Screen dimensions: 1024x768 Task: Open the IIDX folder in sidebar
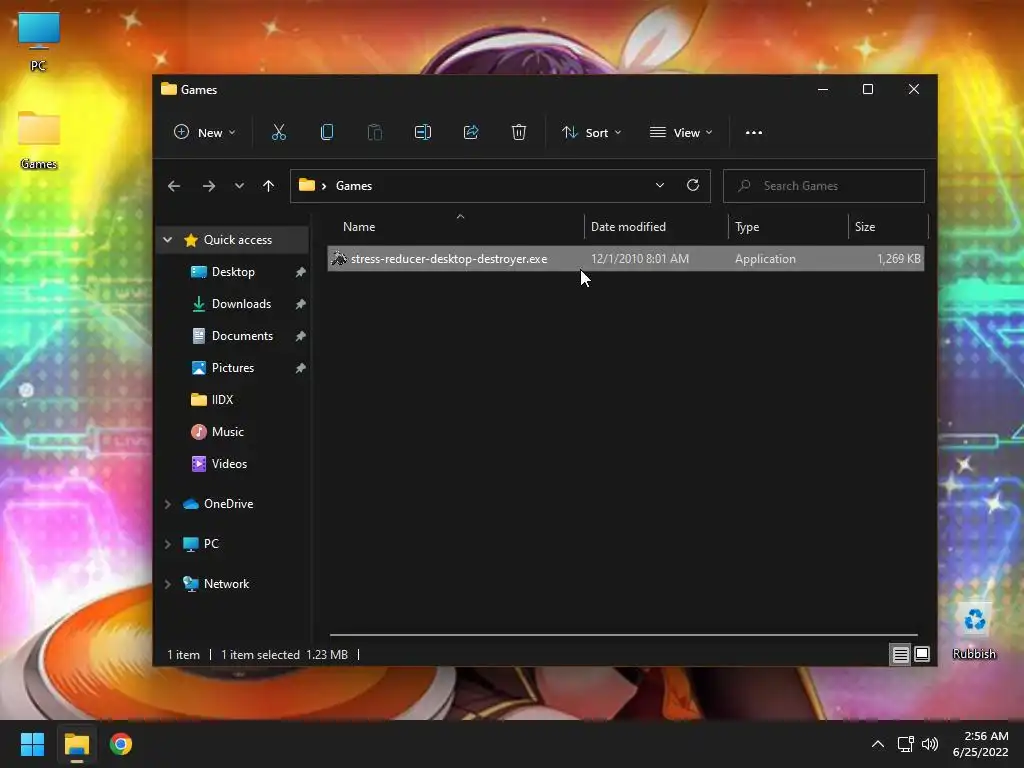pyautogui.click(x=222, y=400)
